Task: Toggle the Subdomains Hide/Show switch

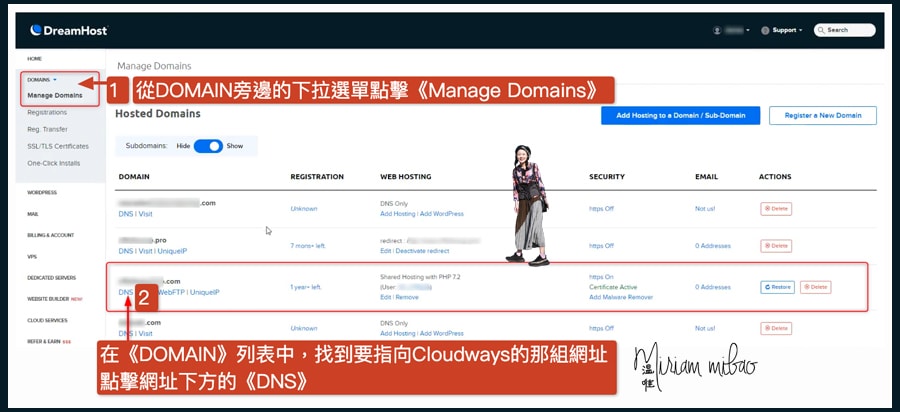Action: (208, 146)
